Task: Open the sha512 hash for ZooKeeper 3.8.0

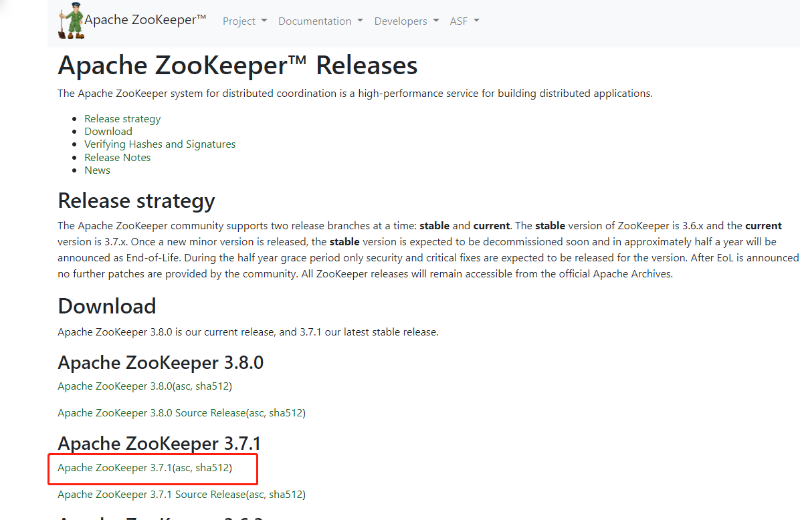Action: (212, 386)
